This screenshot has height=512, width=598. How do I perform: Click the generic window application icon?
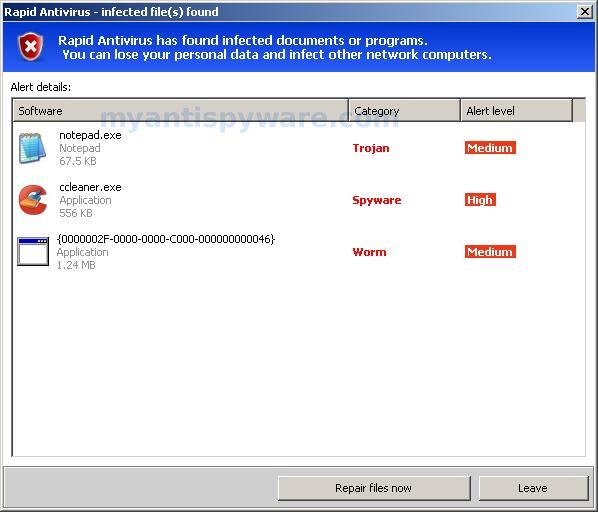[33, 251]
